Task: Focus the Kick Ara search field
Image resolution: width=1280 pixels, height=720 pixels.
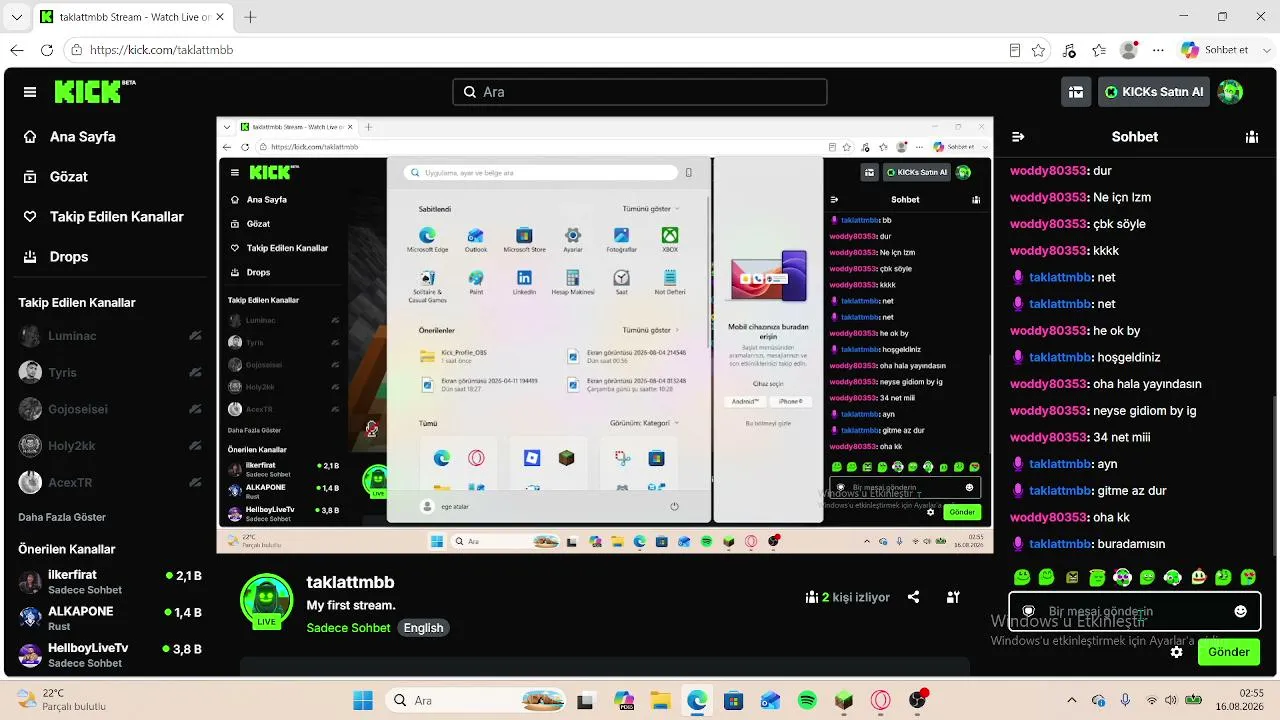Action: click(640, 92)
